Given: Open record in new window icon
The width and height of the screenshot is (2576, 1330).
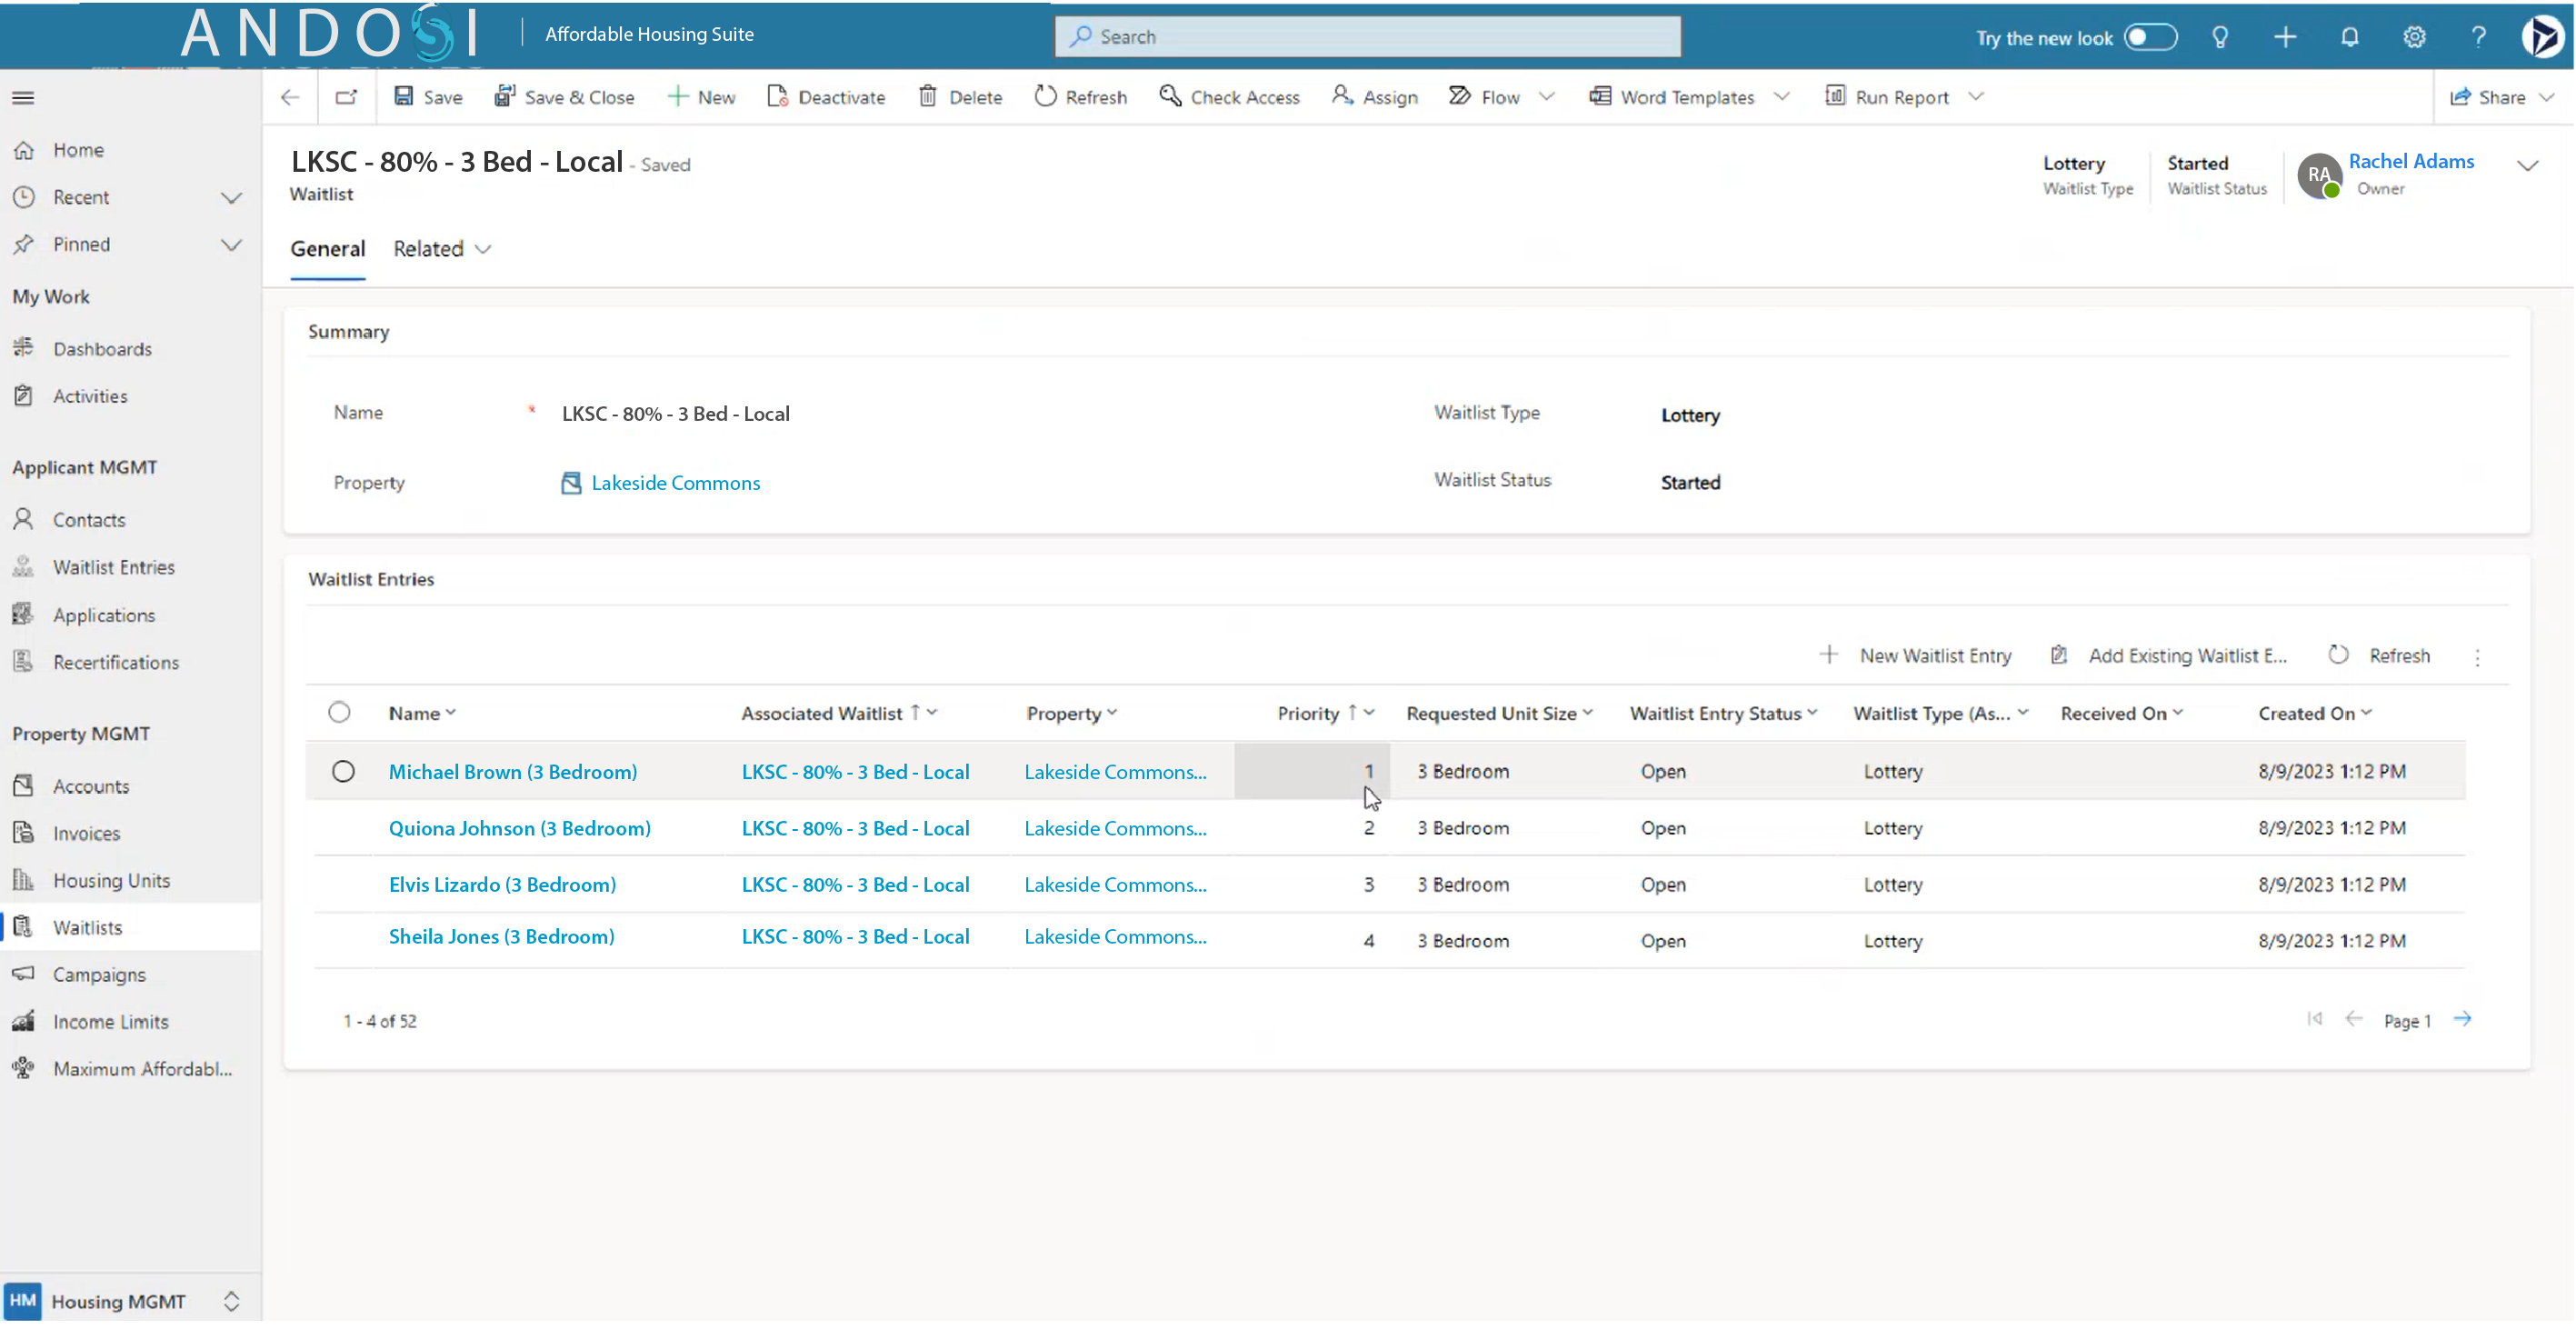Looking at the screenshot, I should click(346, 96).
